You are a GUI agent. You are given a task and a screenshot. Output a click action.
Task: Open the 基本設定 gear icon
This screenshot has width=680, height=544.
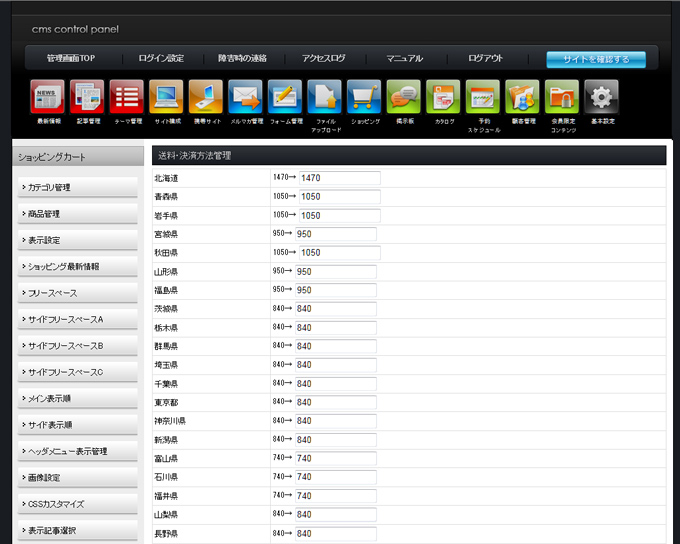point(602,98)
